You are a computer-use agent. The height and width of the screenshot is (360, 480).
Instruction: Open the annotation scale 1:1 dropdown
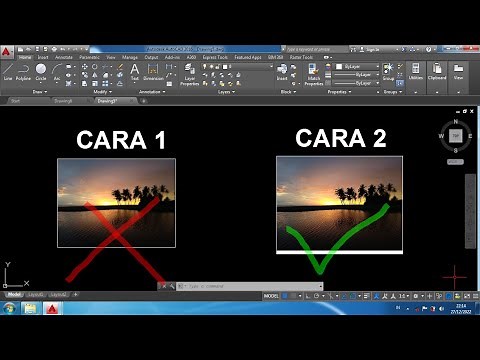[404, 296]
